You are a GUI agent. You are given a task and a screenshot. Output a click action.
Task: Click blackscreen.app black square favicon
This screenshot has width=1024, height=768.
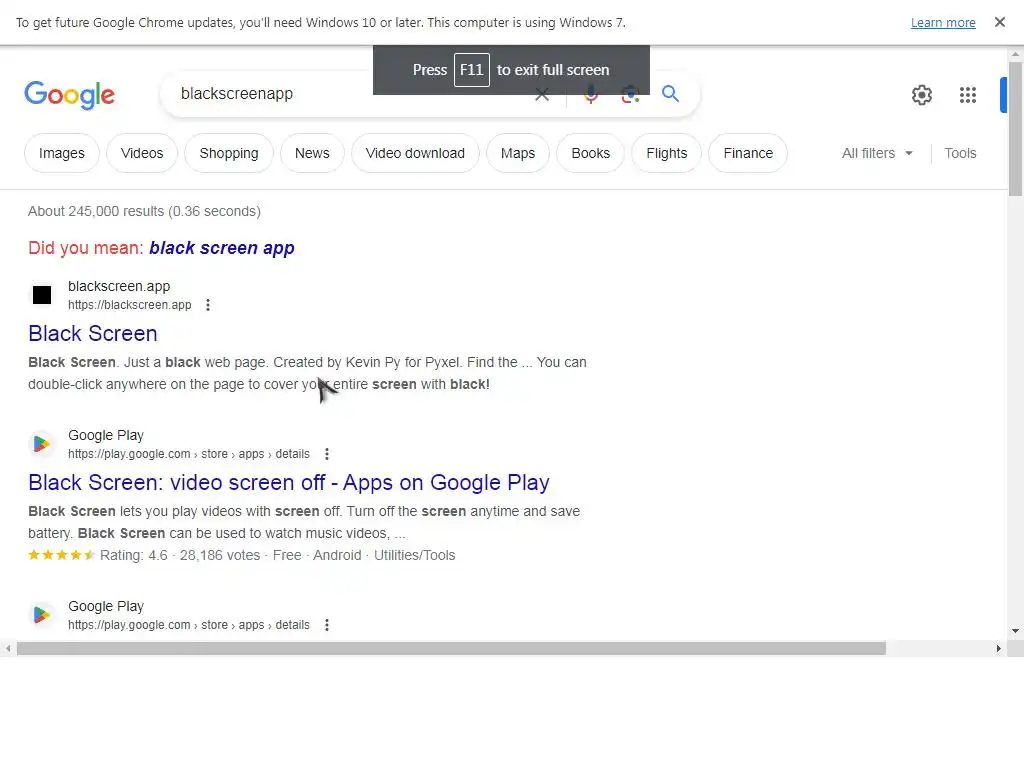tap(42, 295)
